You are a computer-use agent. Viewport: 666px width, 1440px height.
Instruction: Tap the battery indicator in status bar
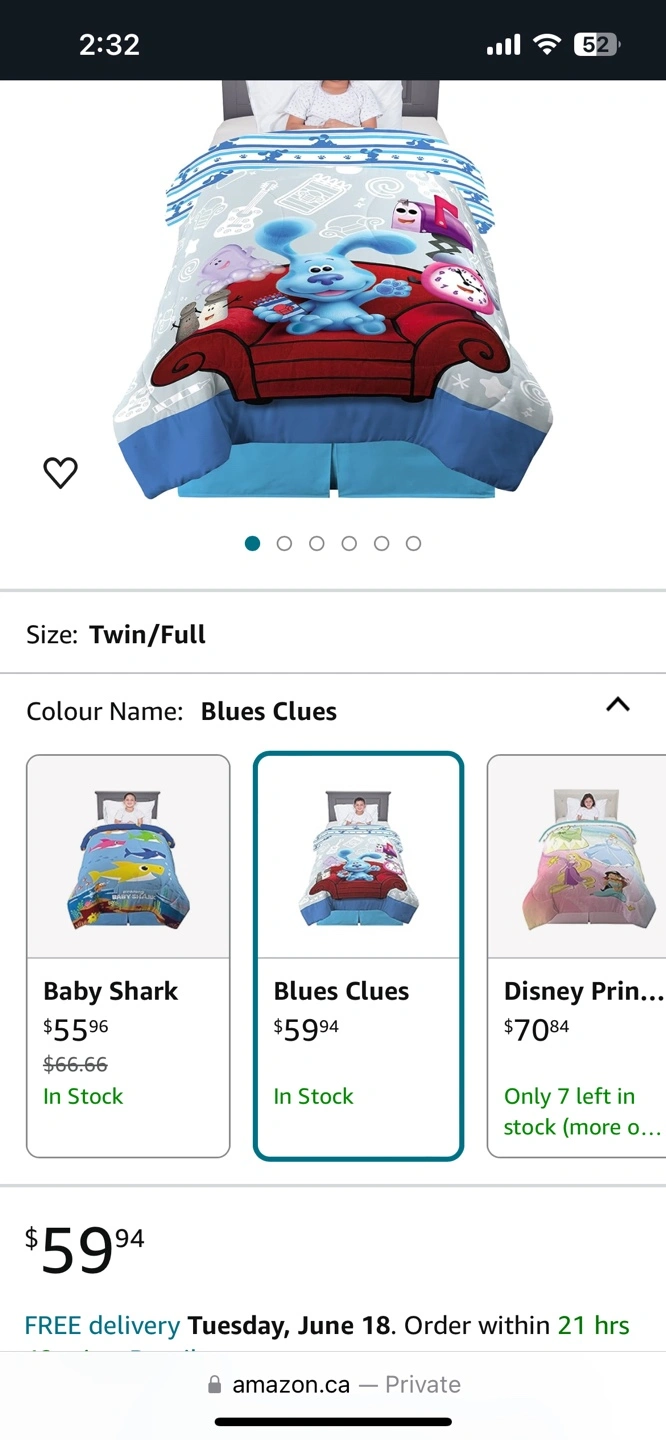pyautogui.click(x=597, y=45)
